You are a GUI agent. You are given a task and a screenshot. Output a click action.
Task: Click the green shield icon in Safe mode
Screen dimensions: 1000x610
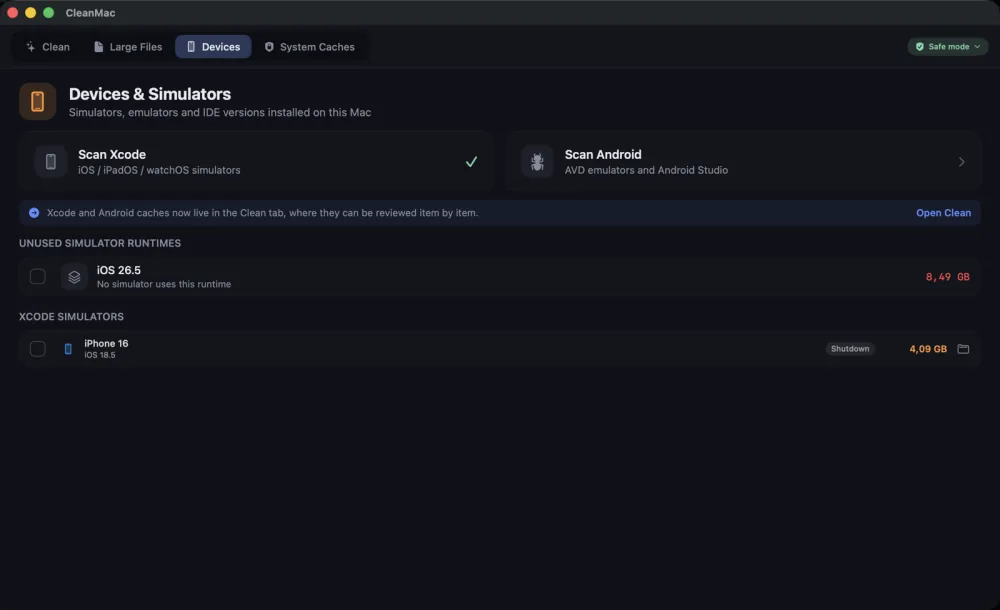coord(920,47)
